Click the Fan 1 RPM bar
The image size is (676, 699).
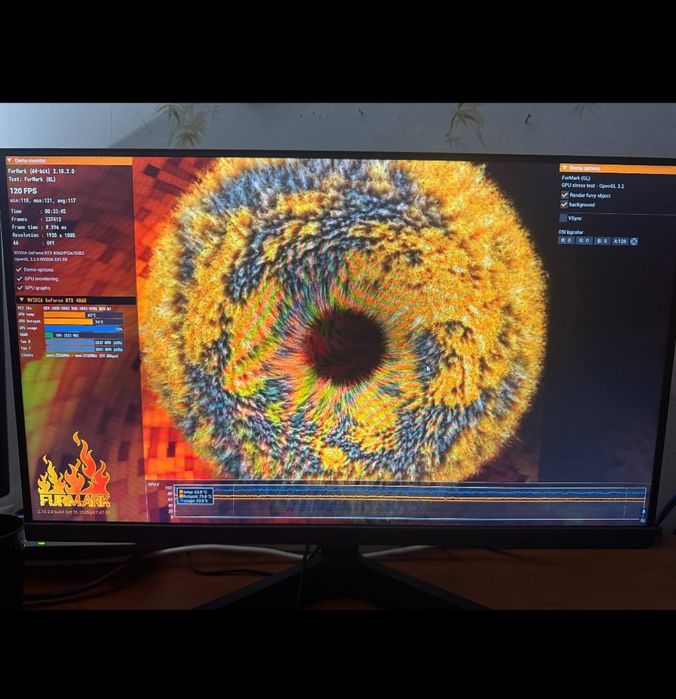click(83, 349)
